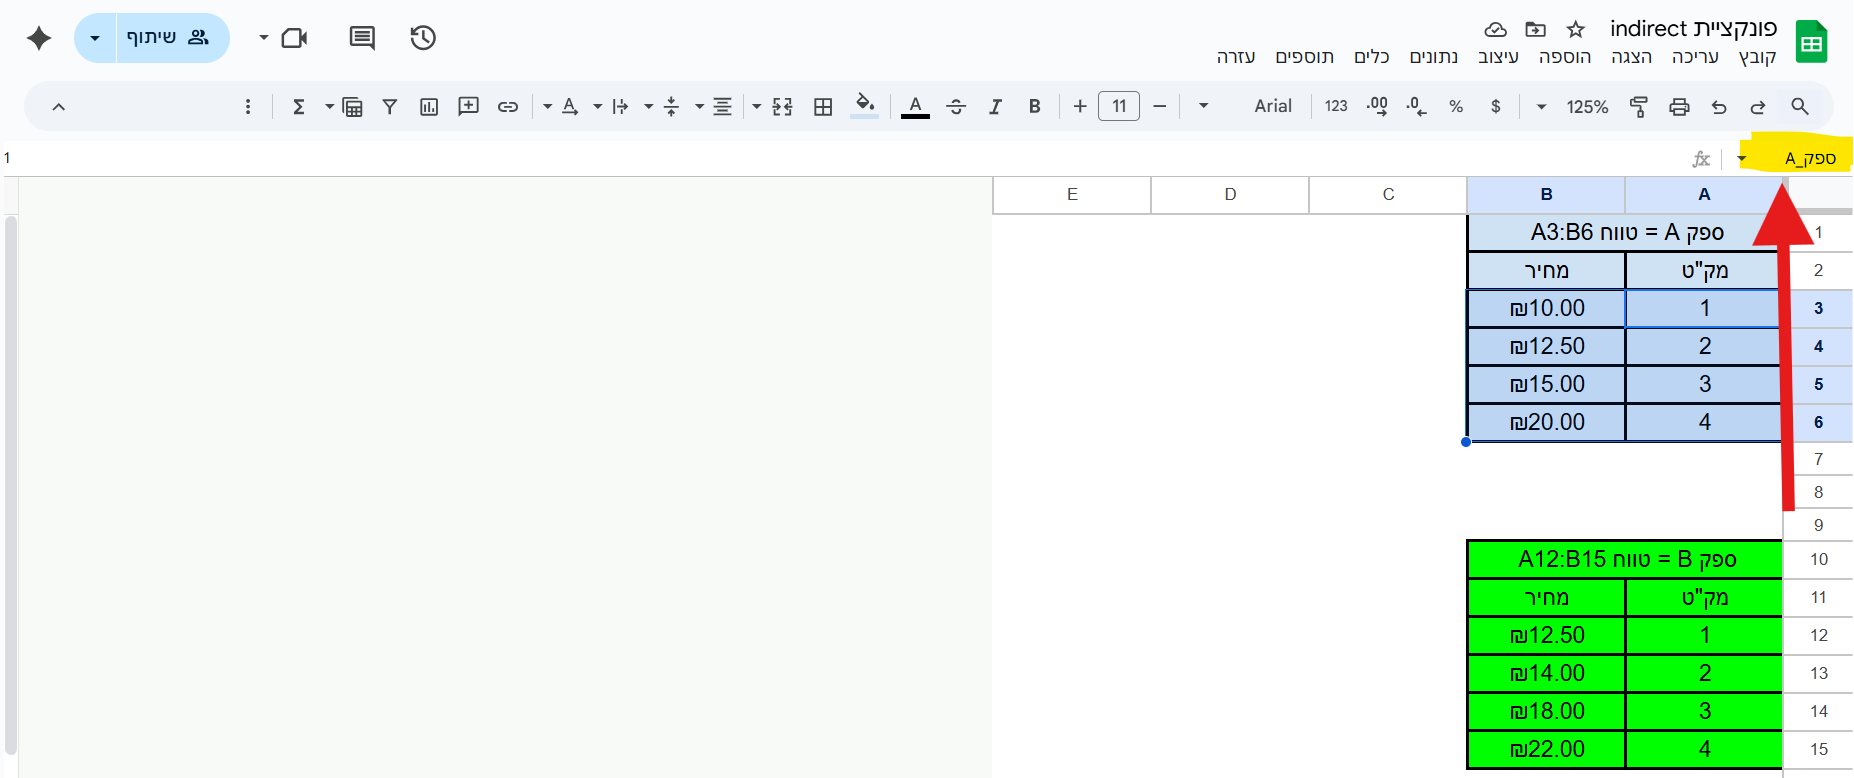The width and height of the screenshot is (1854, 778).
Task: Toggle bold formatting
Action: pos(1035,106)
